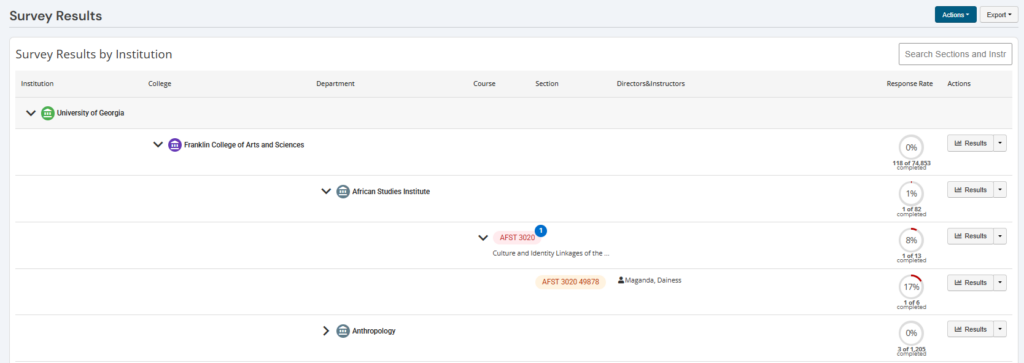The height and width of the screenshot is (363, 1024).
Task: Click the Course column header
Action: [485, 84]
